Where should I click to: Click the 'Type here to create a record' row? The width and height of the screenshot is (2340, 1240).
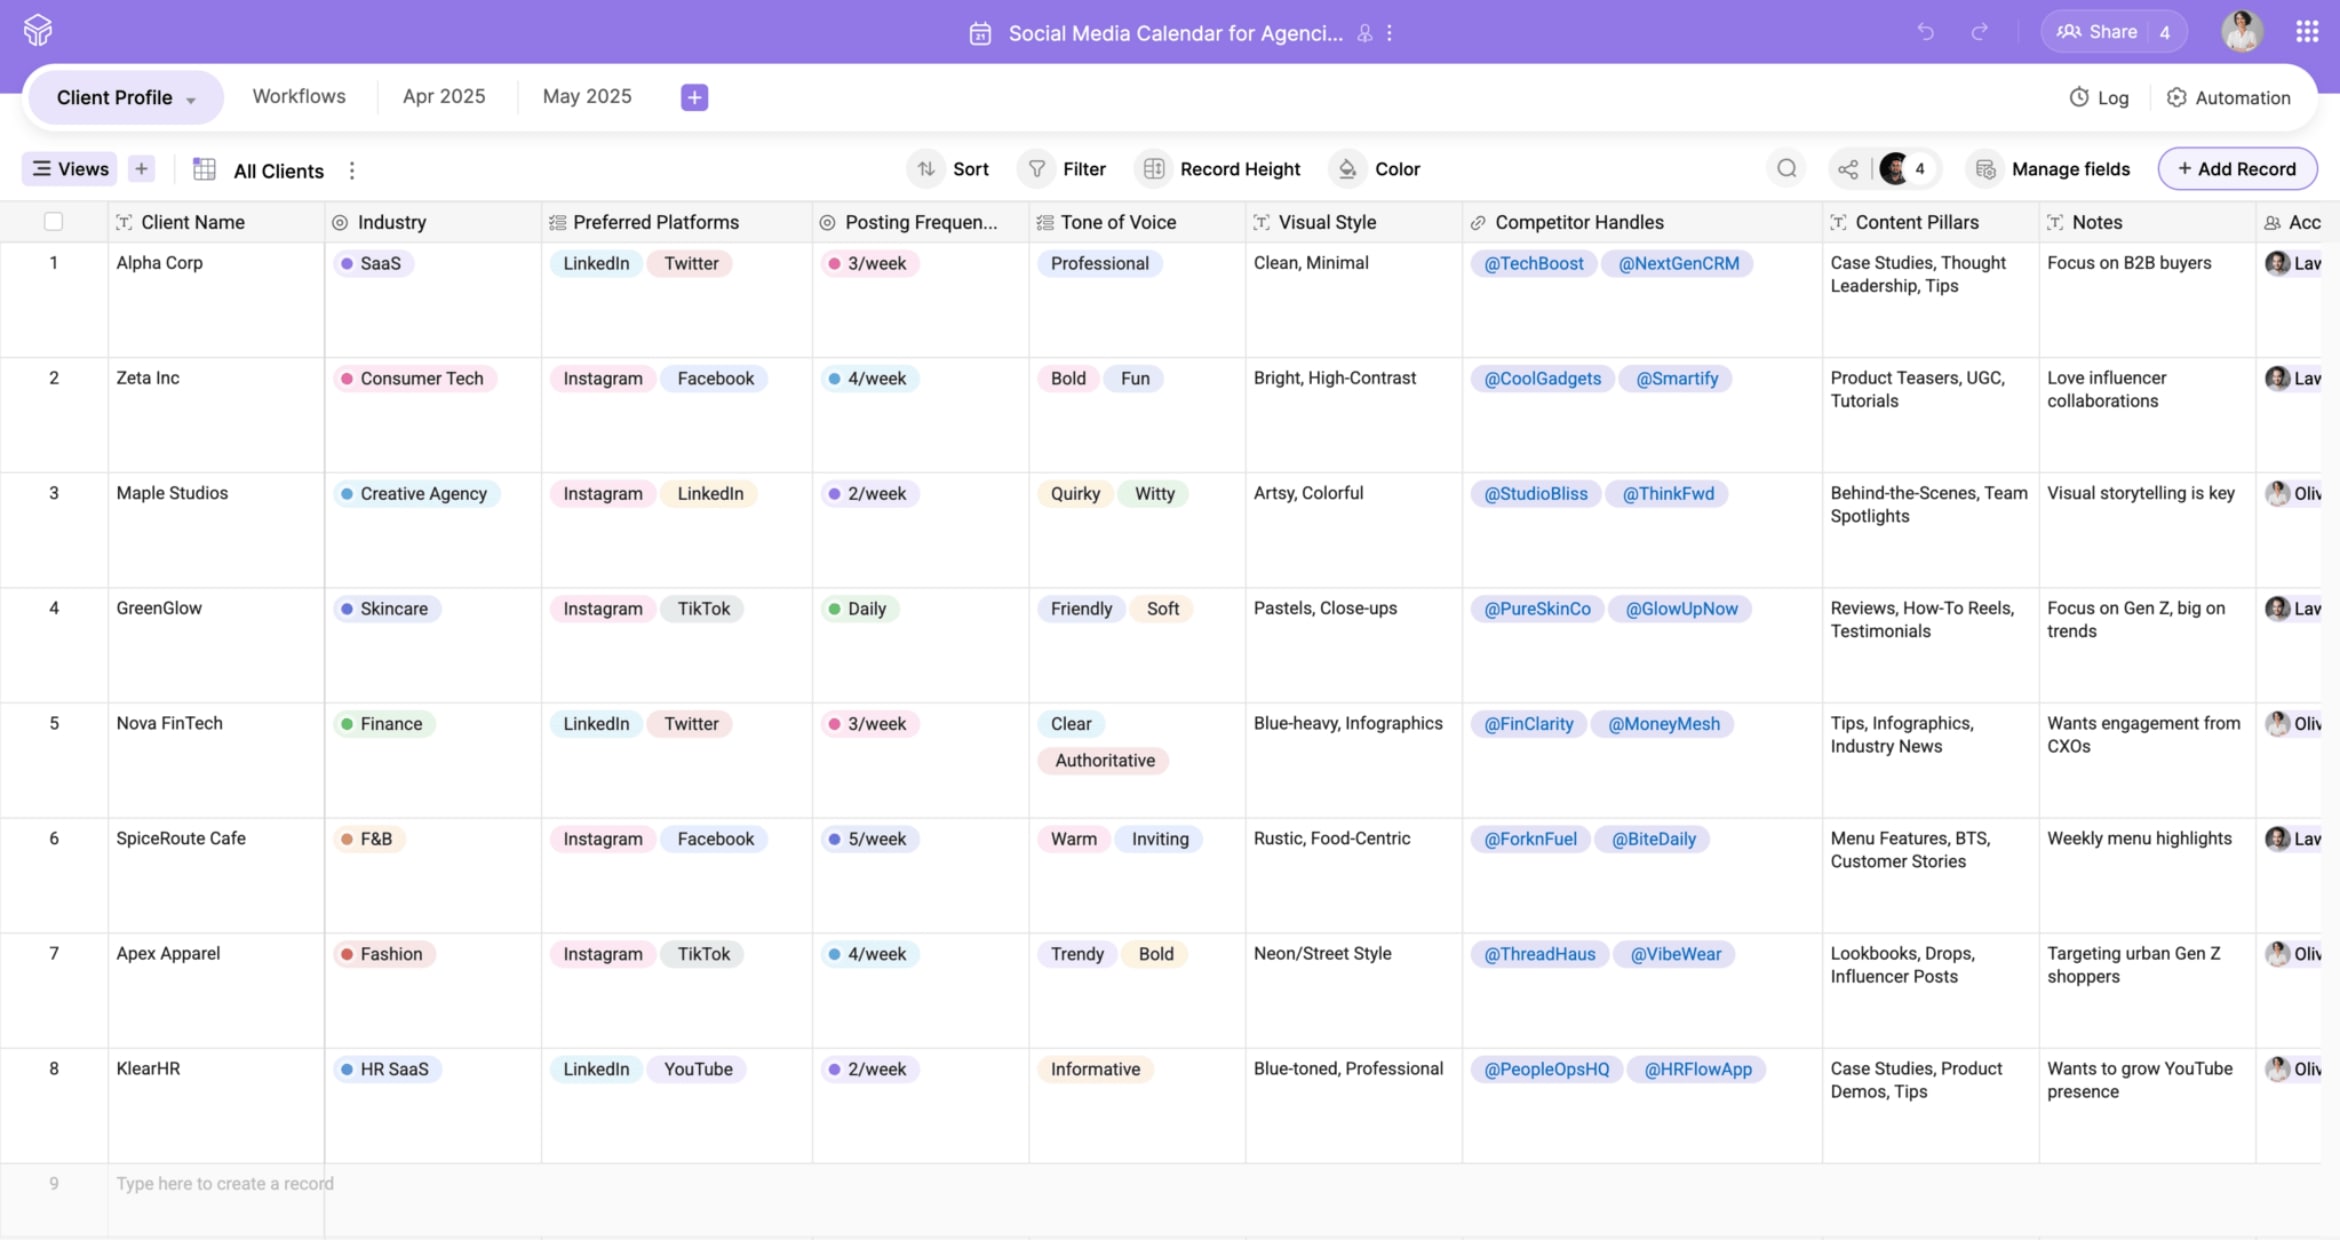pyautogui.click(x=225, y=1183)
